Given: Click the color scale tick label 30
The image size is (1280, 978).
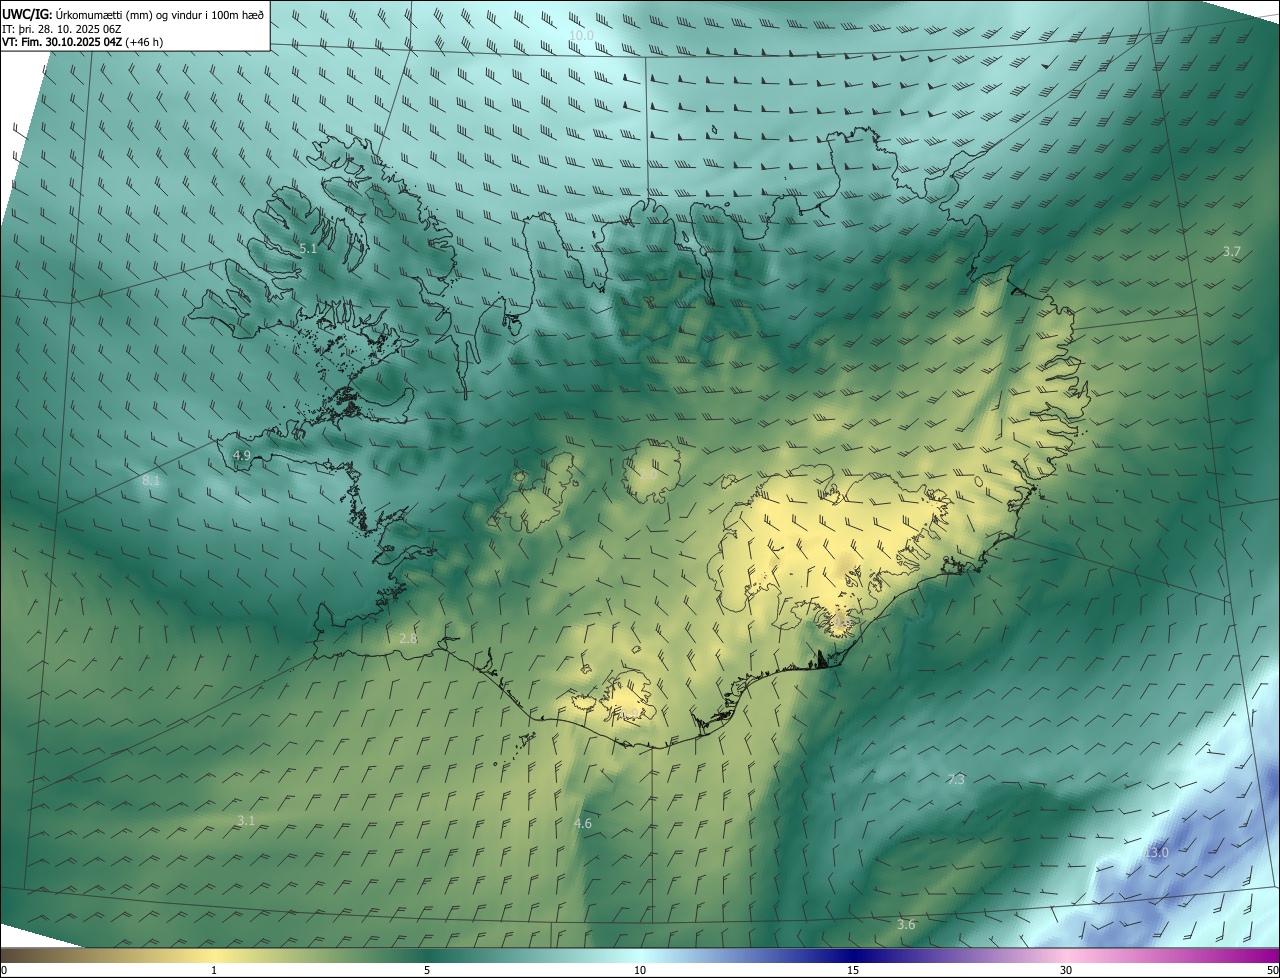Looking at the screenshot, I should tap(1066, 971).
